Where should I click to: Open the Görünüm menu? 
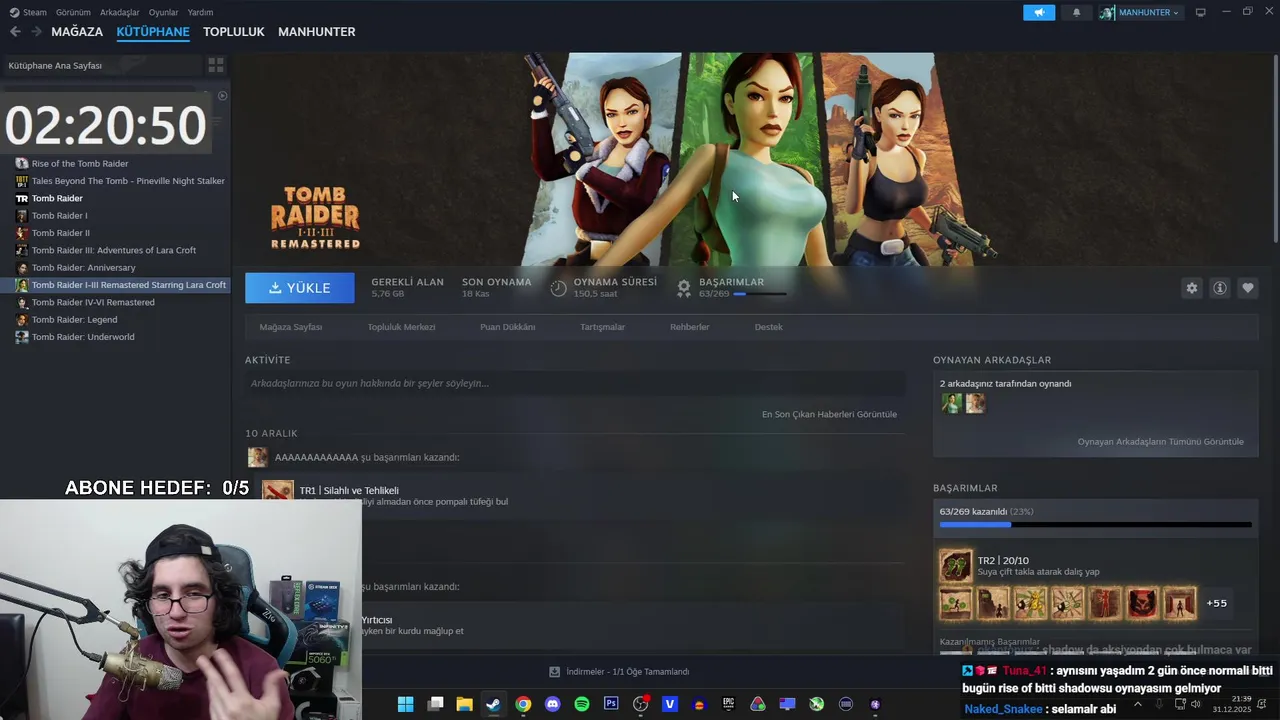pyautogui.click(x=73, y=12)
